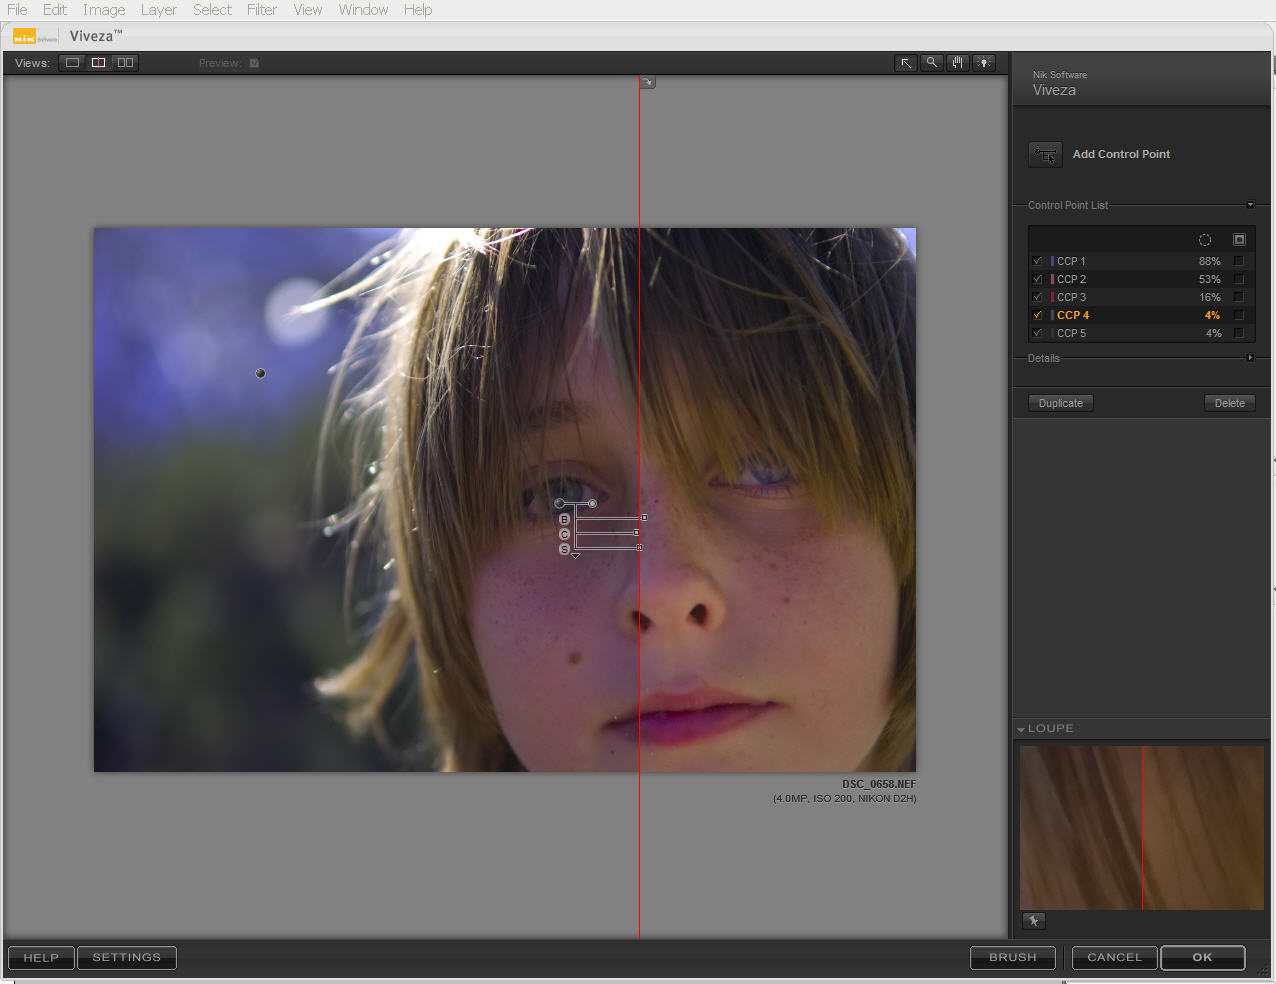1276x984 pixels.
Task: Open the Filter menu
Action: (262, 10)
